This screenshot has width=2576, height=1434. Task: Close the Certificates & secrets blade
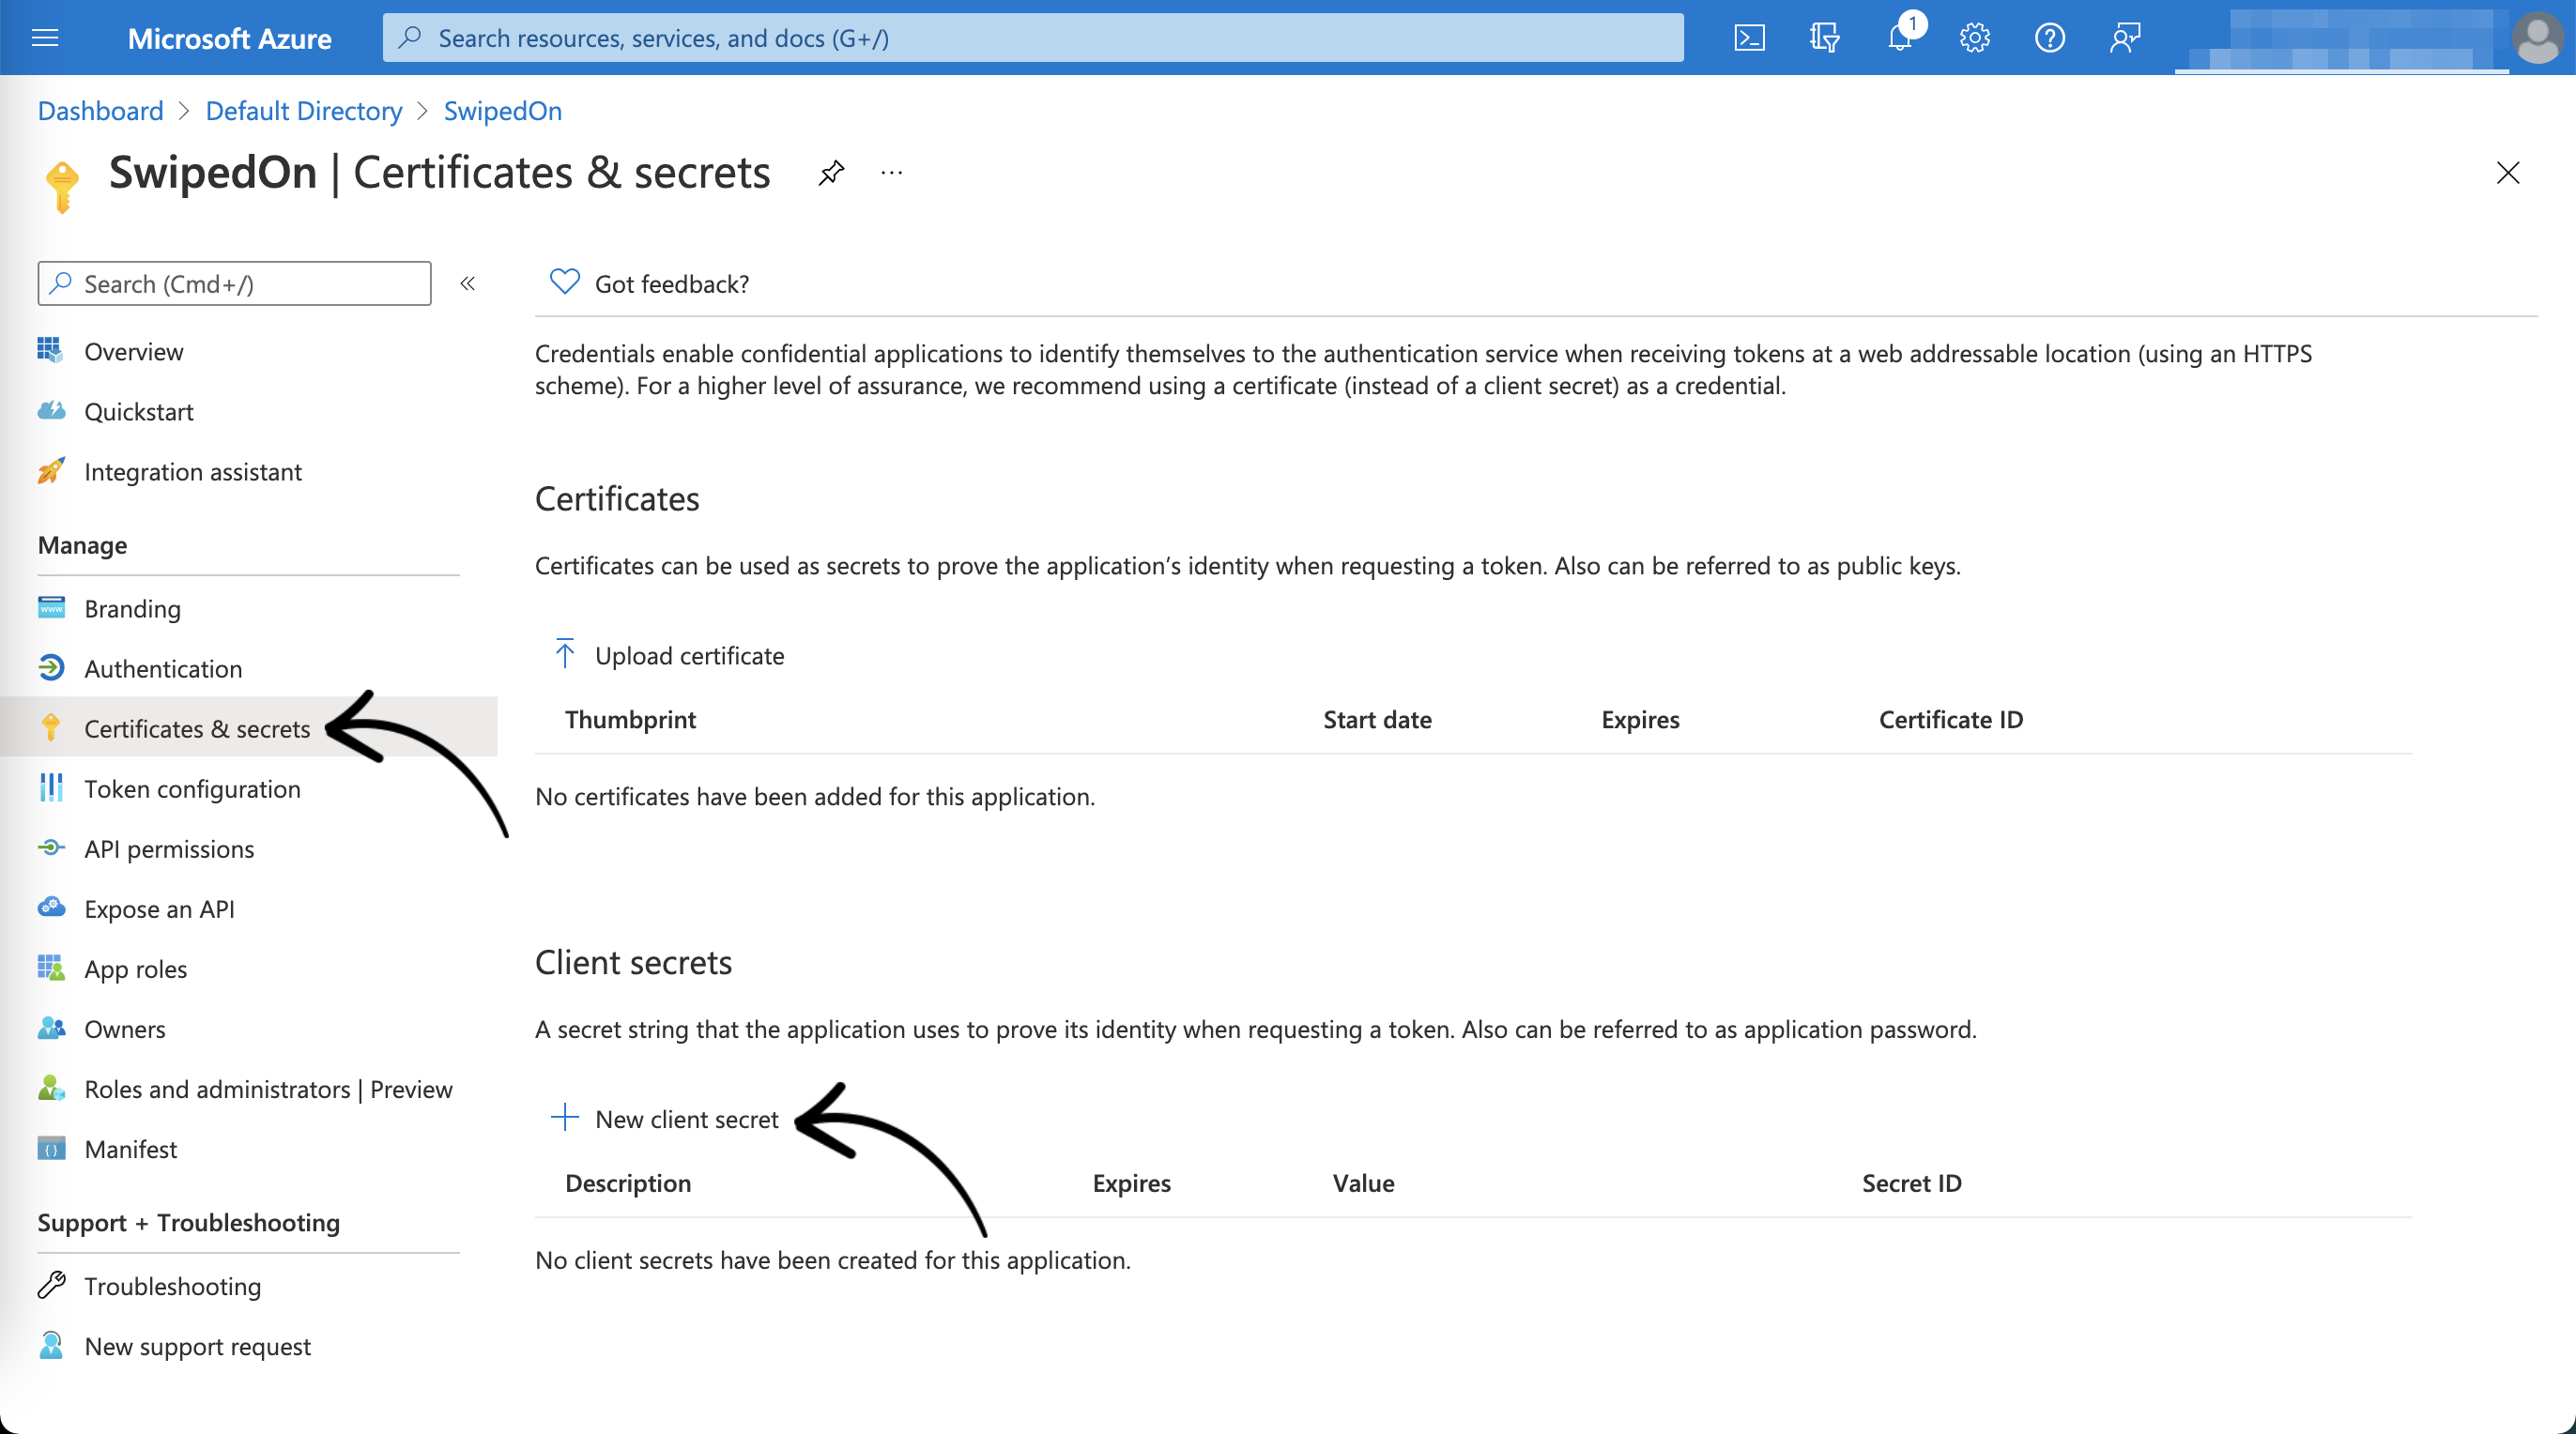[x=2507, y=173]
